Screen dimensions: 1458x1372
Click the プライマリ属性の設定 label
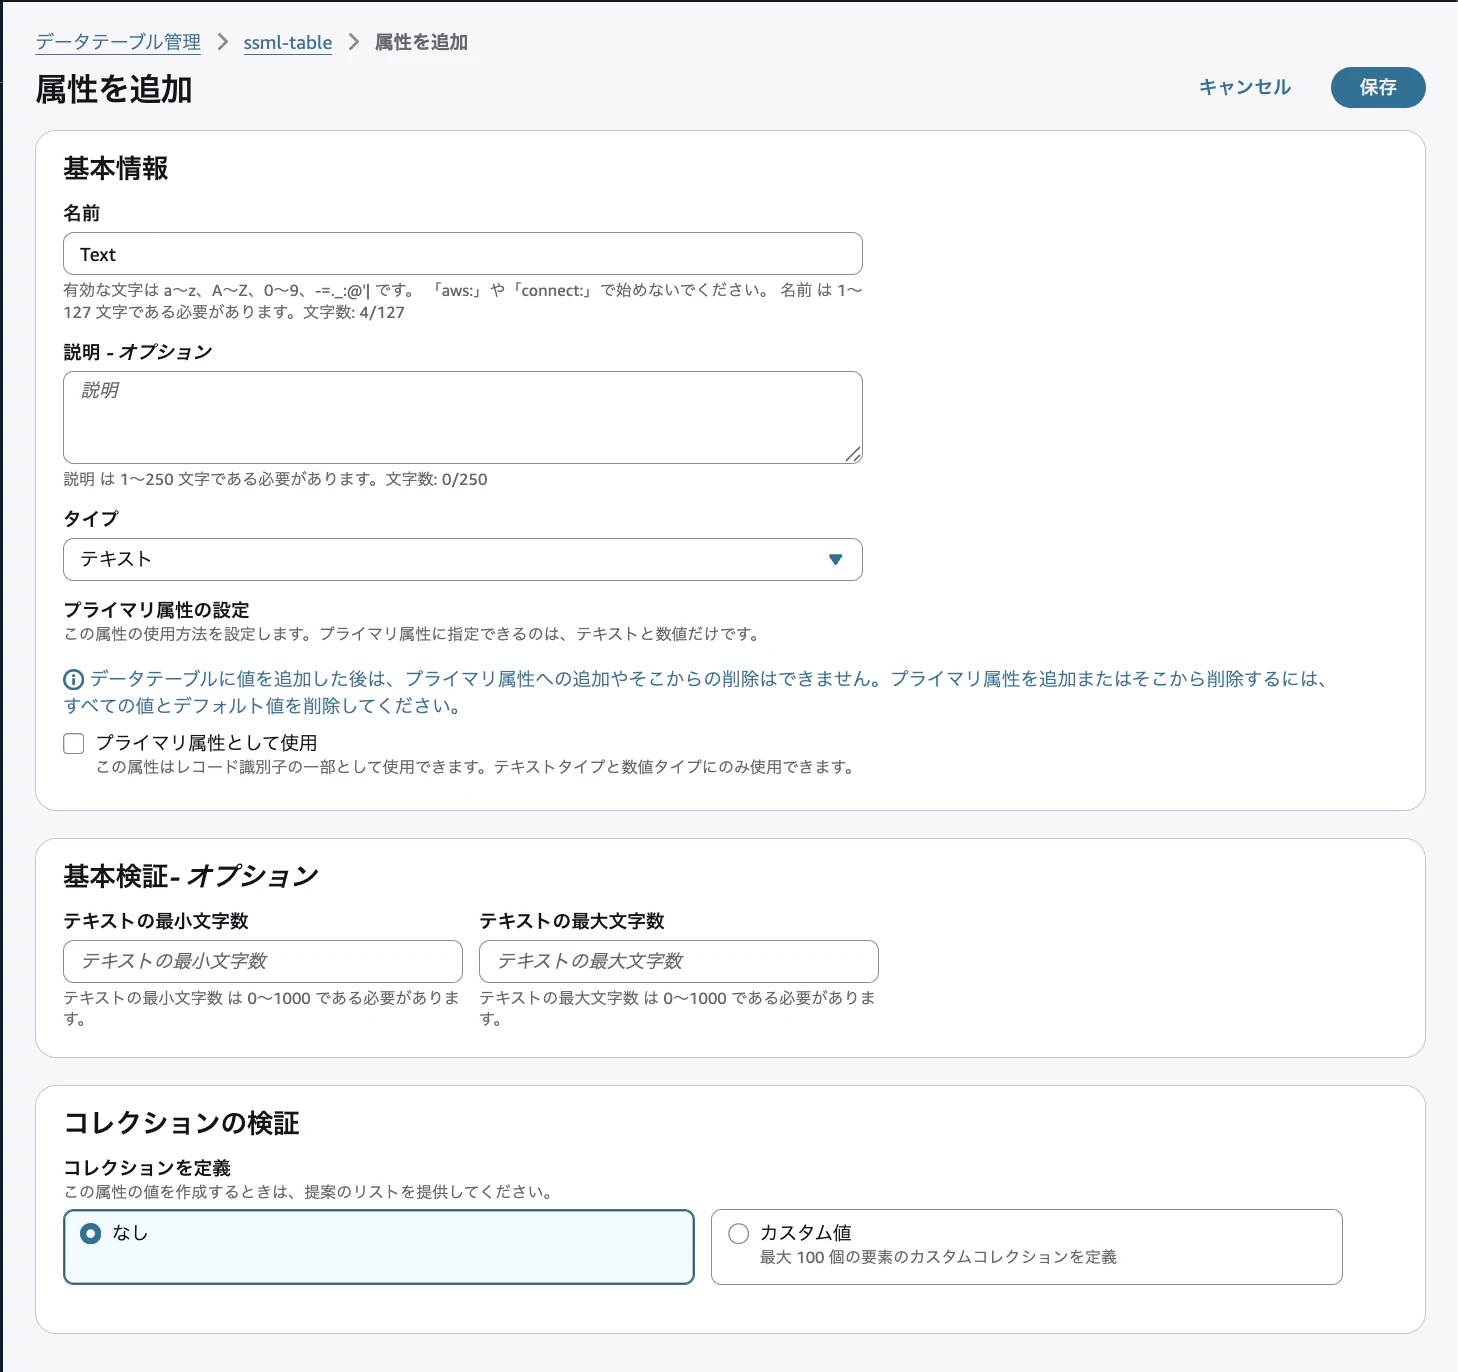click(x=157, y=610)
